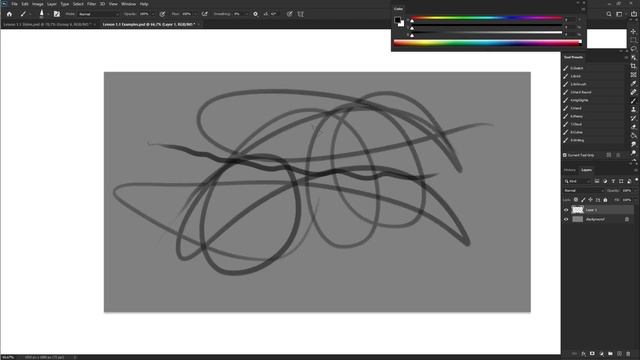
Task: Toggle pressure for size icon
Action: (x=289, y=14)
